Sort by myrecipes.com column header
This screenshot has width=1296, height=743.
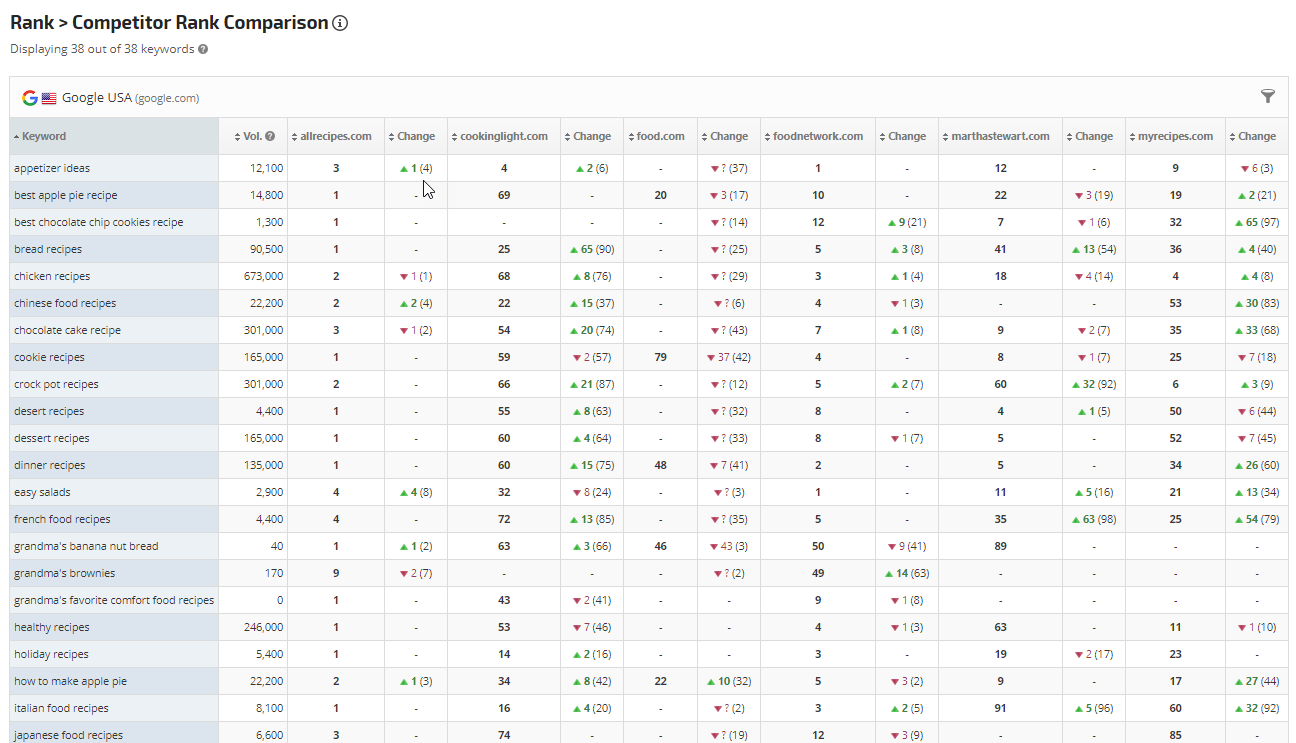coord(1175,137)
